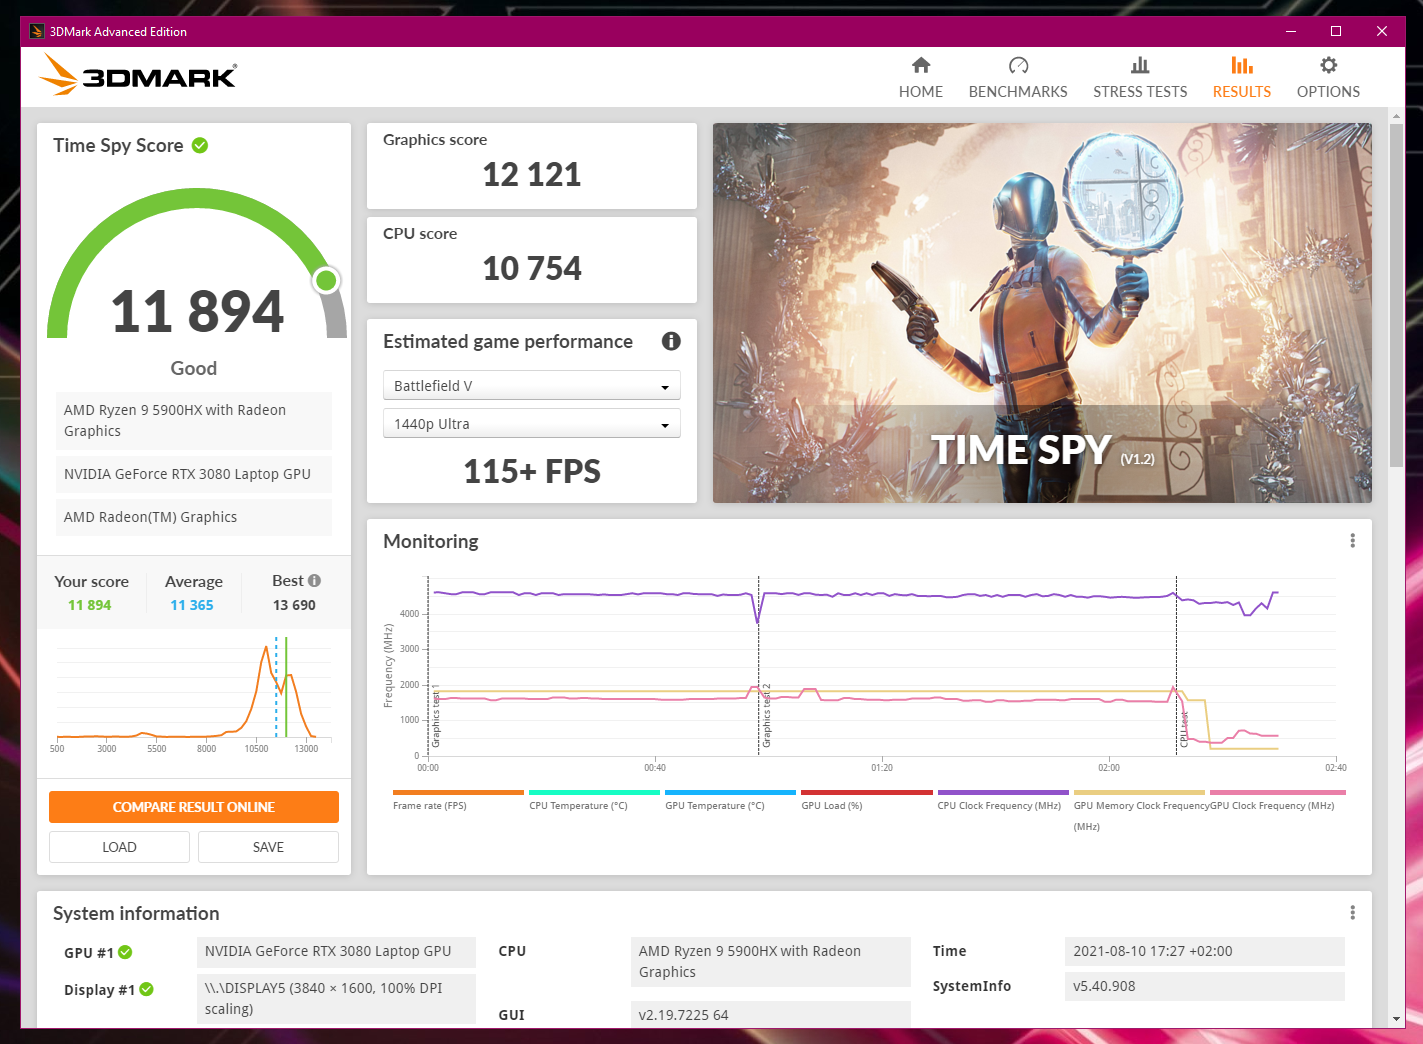
Task: Click the Time Spy hero image
Action: click(1042, 313)
